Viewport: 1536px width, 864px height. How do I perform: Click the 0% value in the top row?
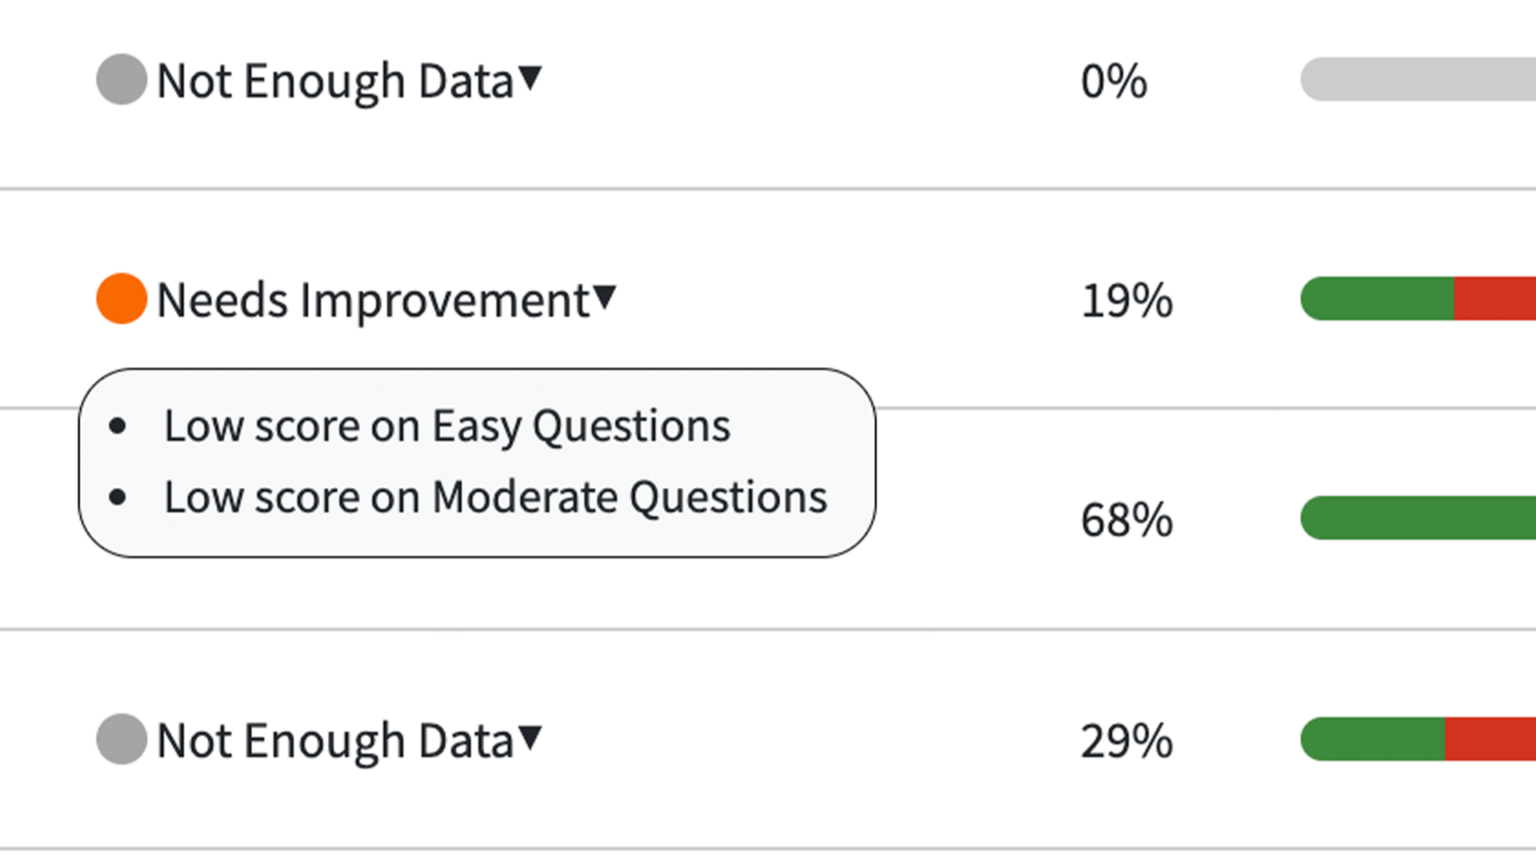(x=1113, y=80)
